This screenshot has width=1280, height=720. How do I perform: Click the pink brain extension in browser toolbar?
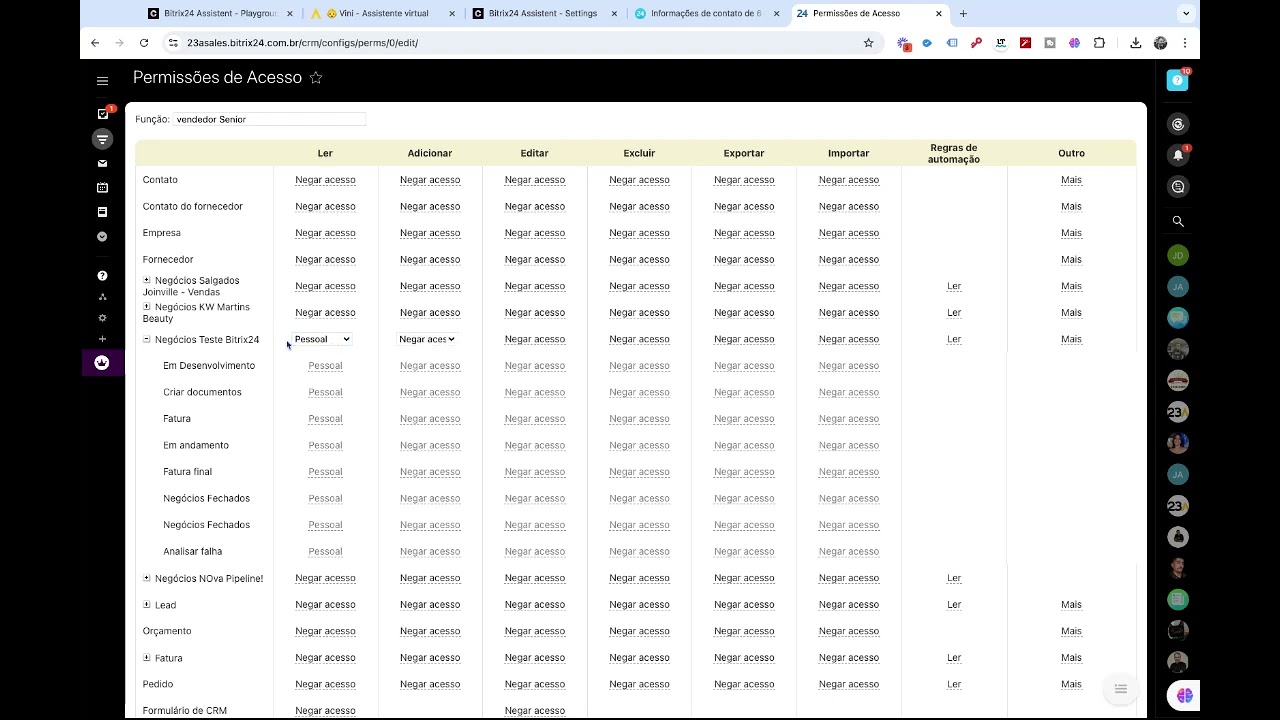[x=1074, y=43]
